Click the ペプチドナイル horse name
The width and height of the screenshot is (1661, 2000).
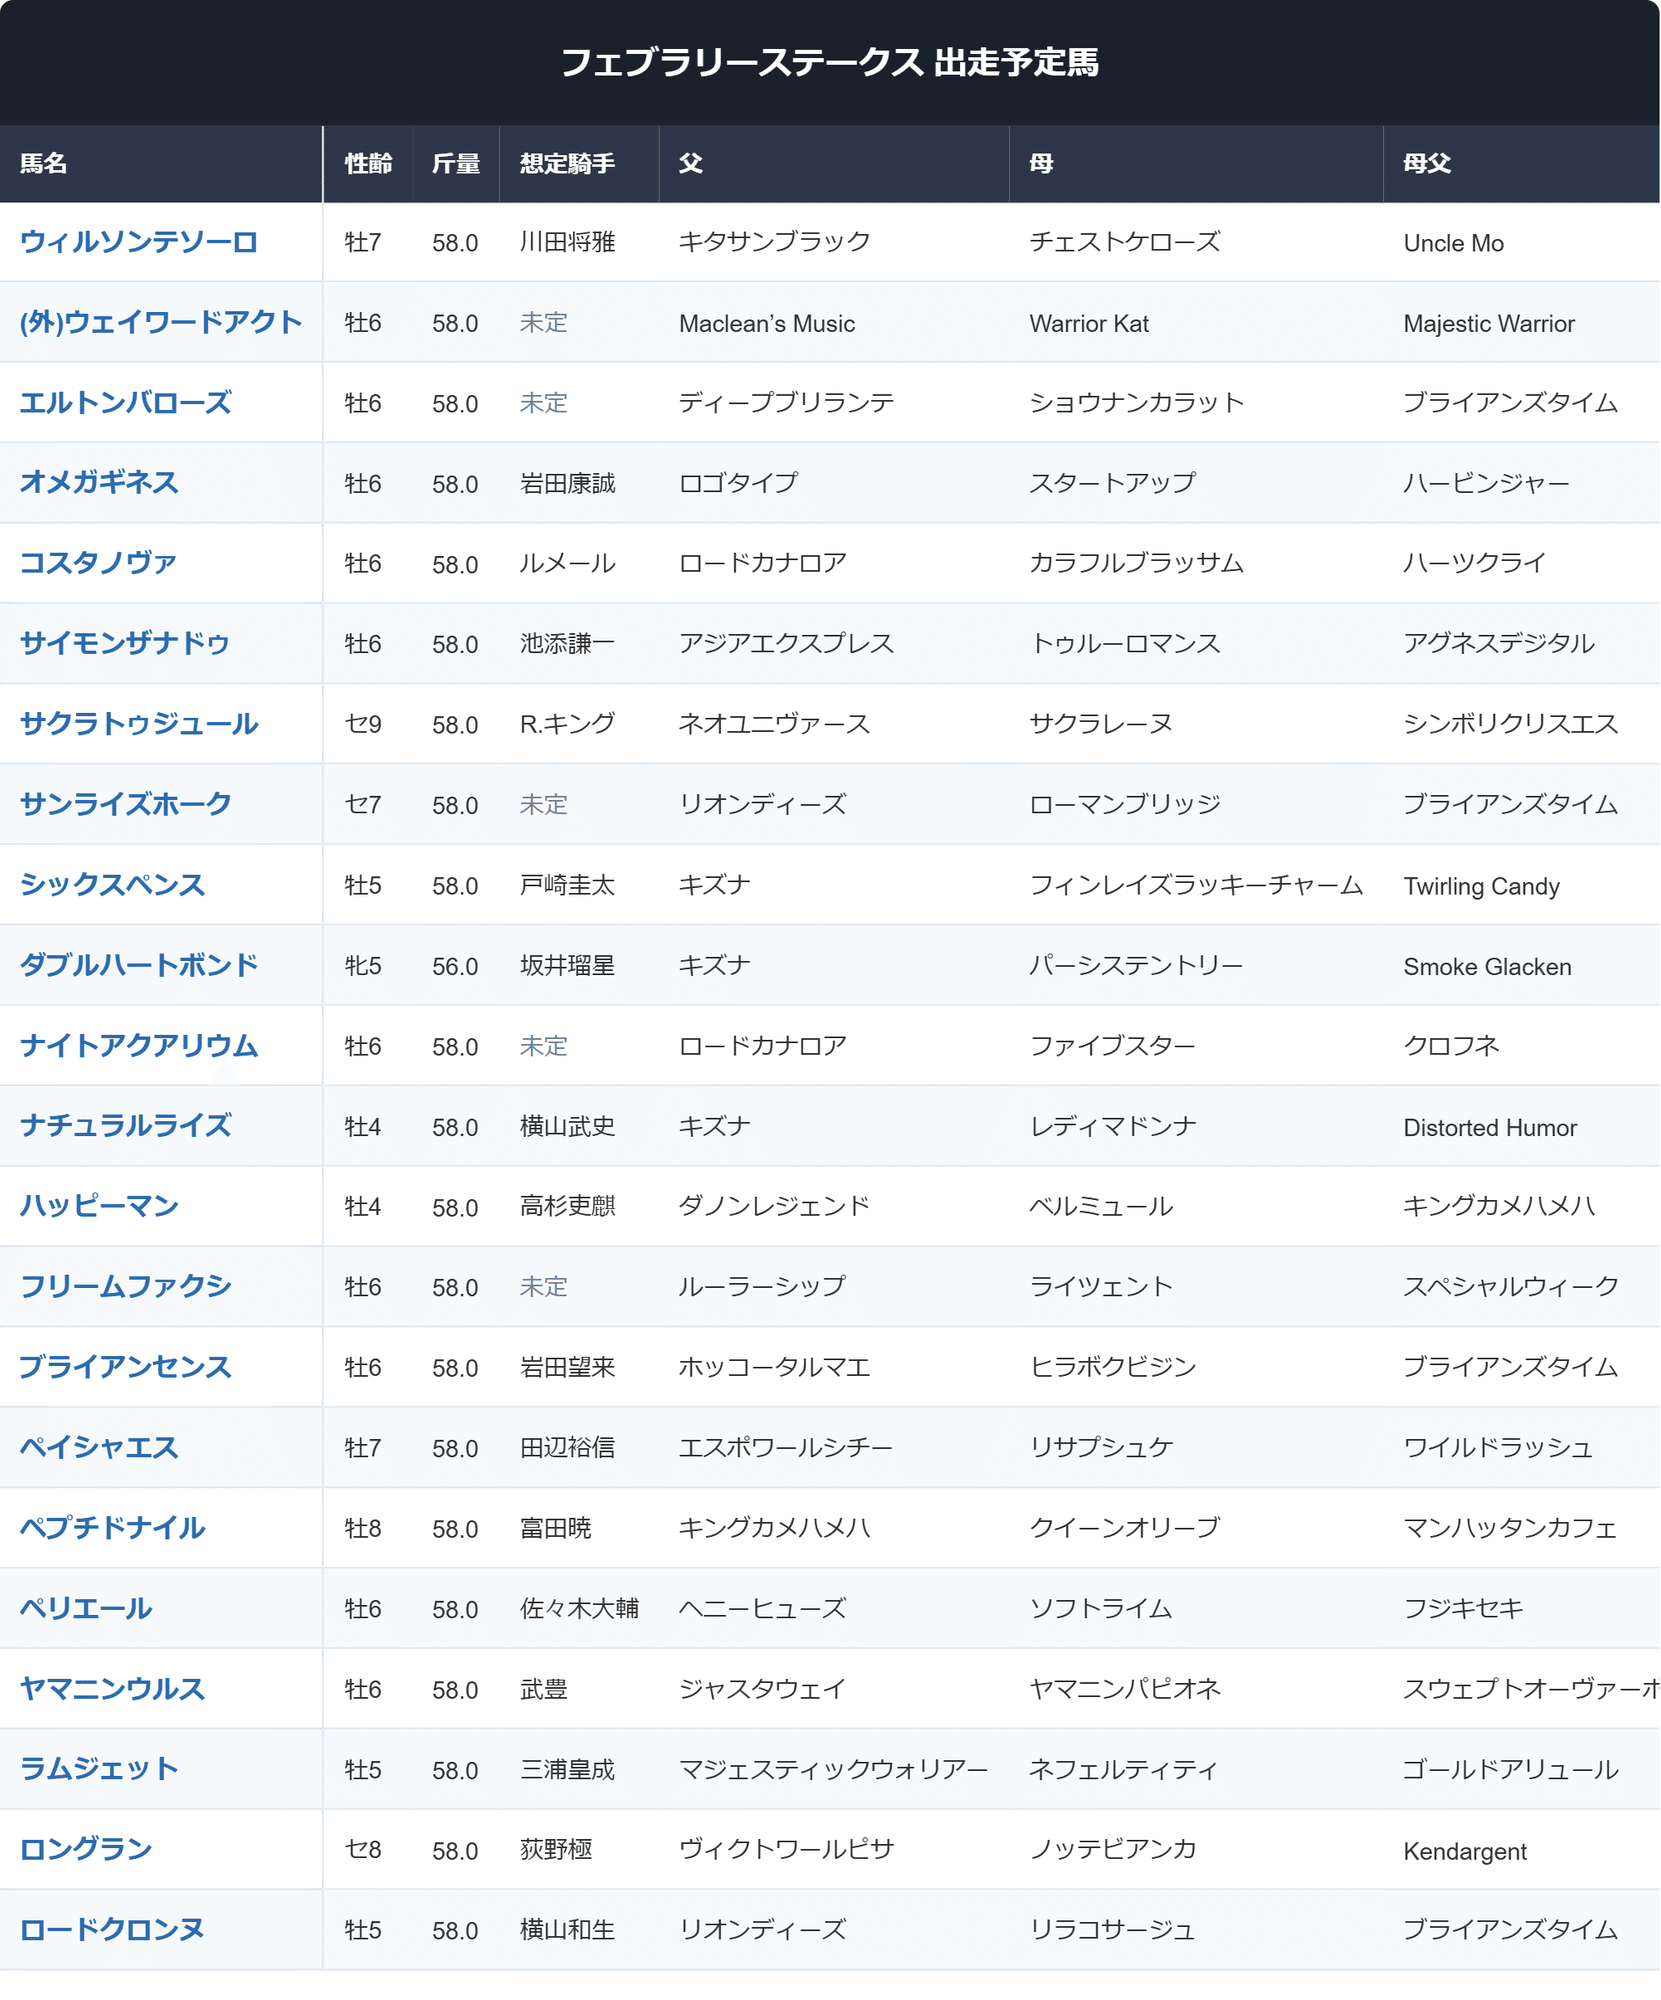112,1528
